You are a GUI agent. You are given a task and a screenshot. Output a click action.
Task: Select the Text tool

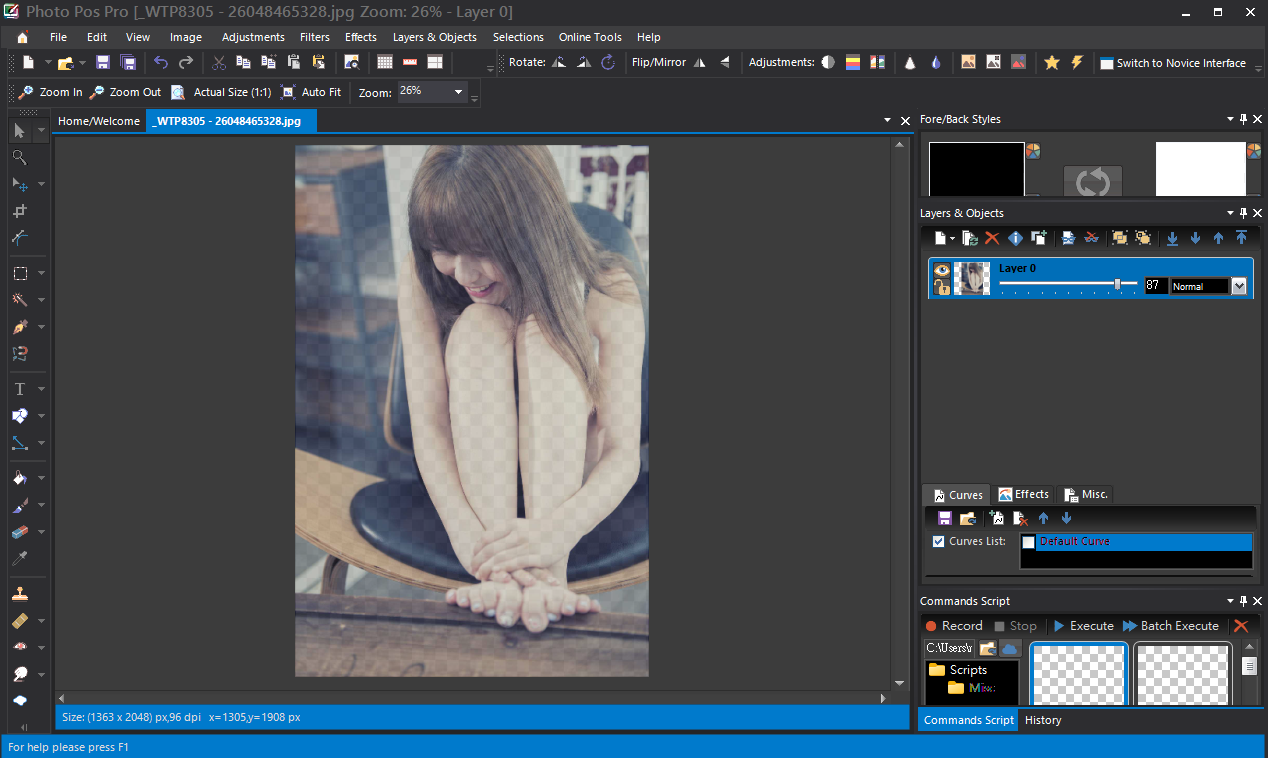pos(19,389)
